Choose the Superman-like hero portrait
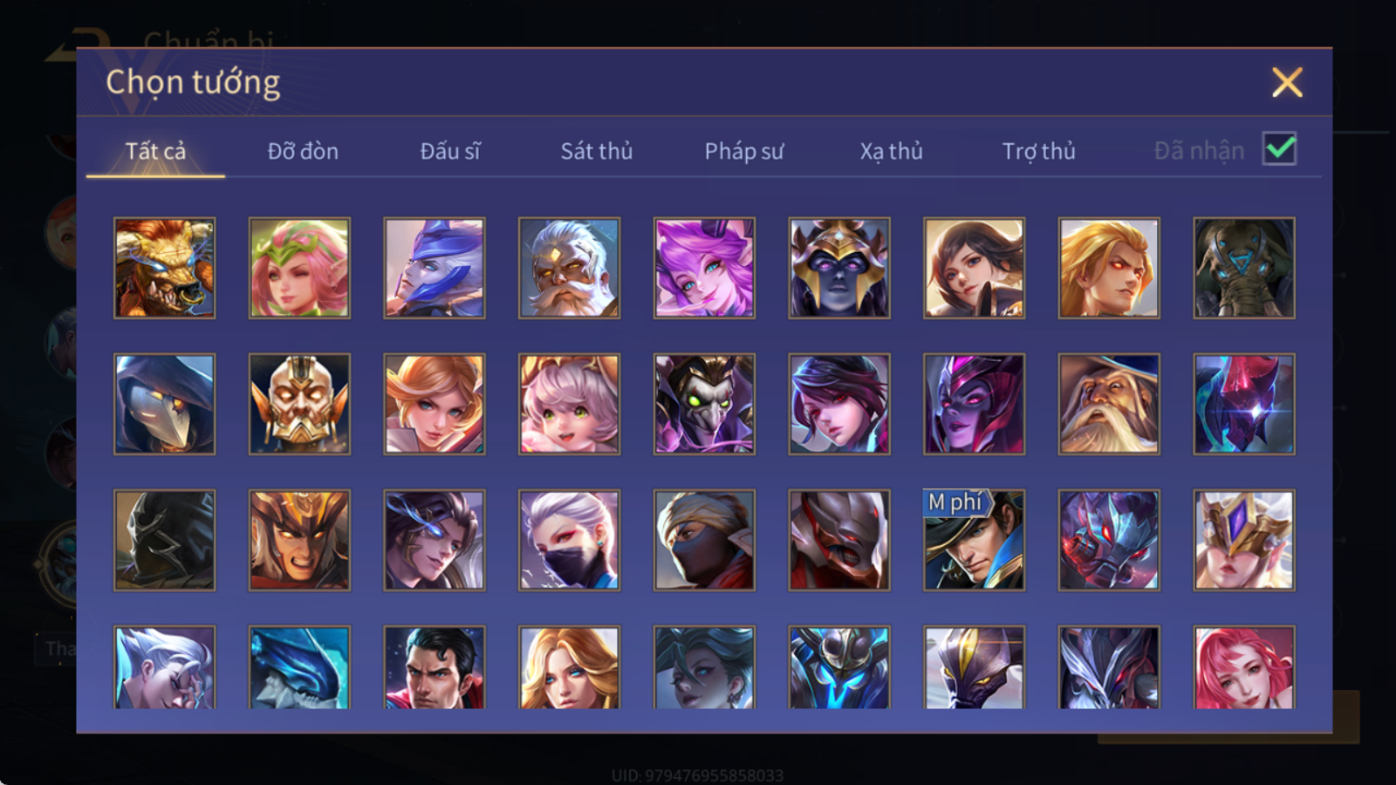 coord(434,667)
